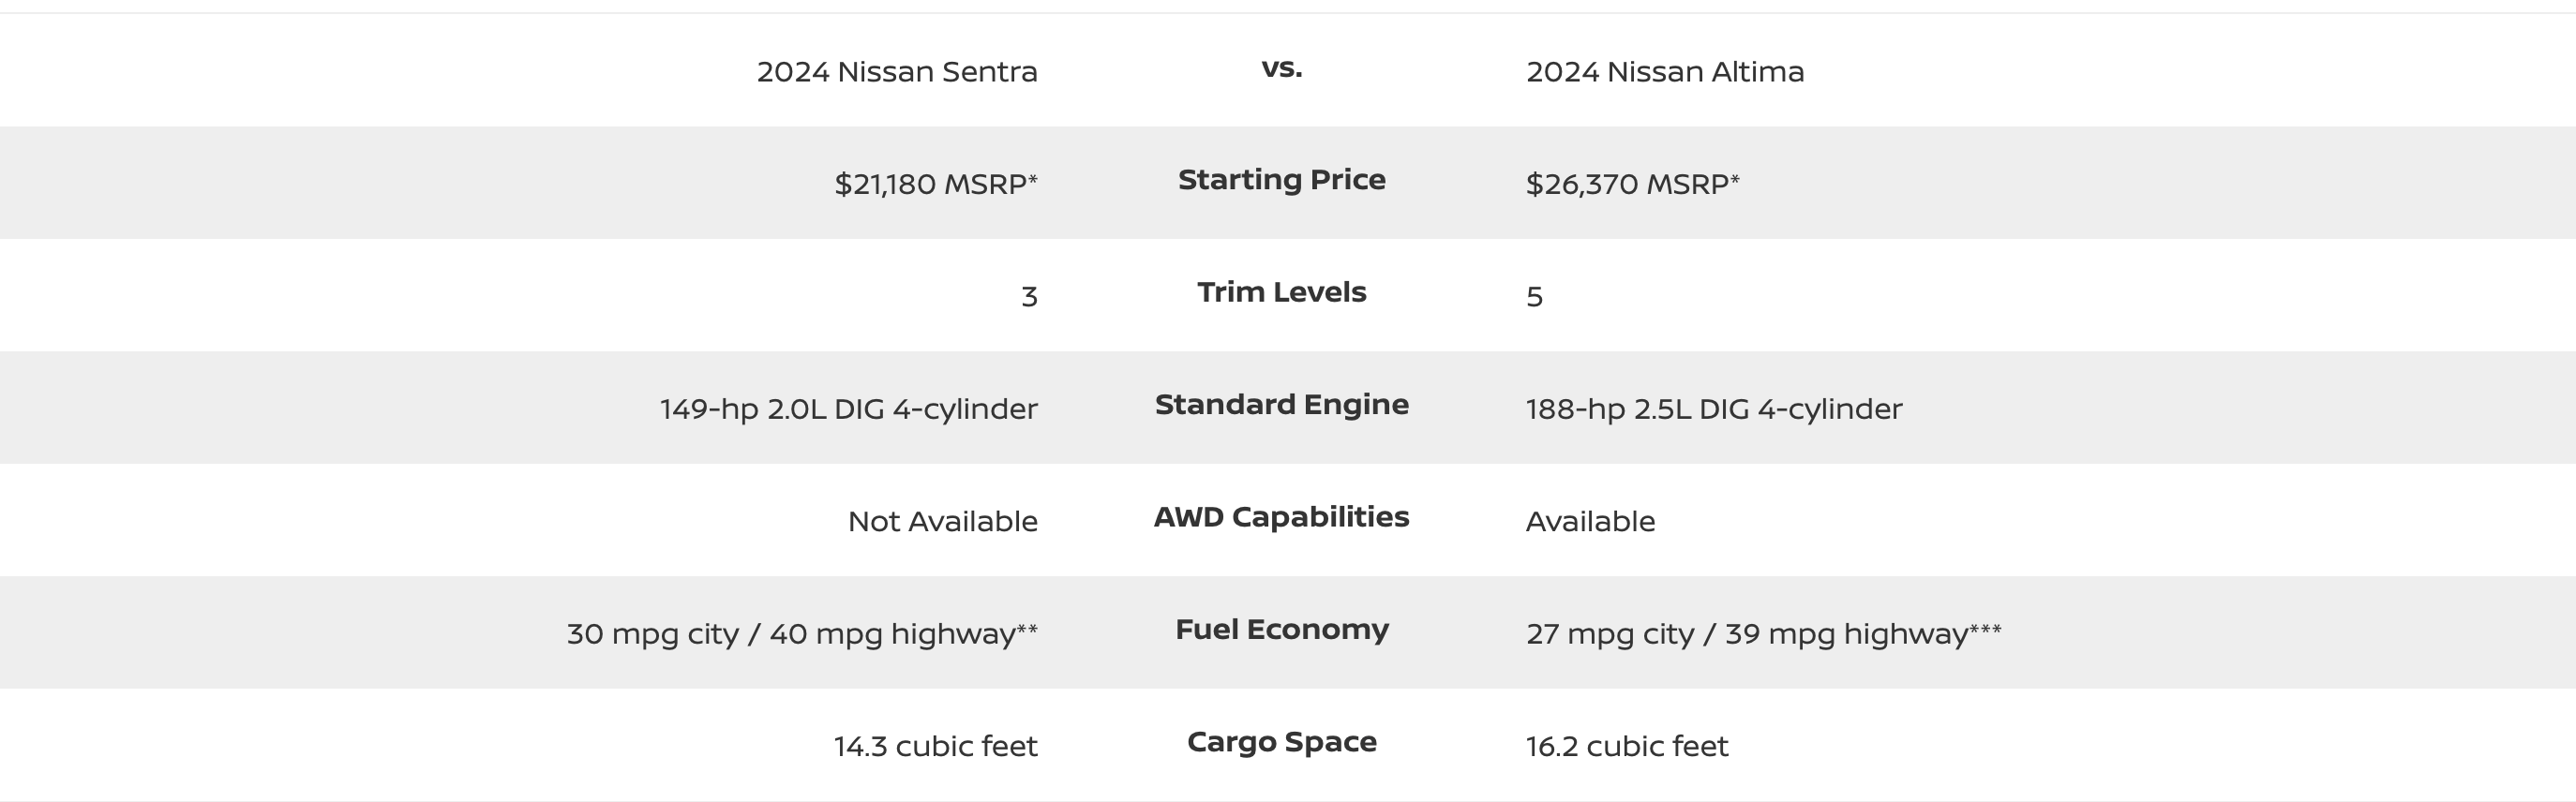The height and width of the screenshot is (802, 2576).
Task: Select the 149-hp 2.0L DIG 4-cylinder text
Action: coord(849,409)
